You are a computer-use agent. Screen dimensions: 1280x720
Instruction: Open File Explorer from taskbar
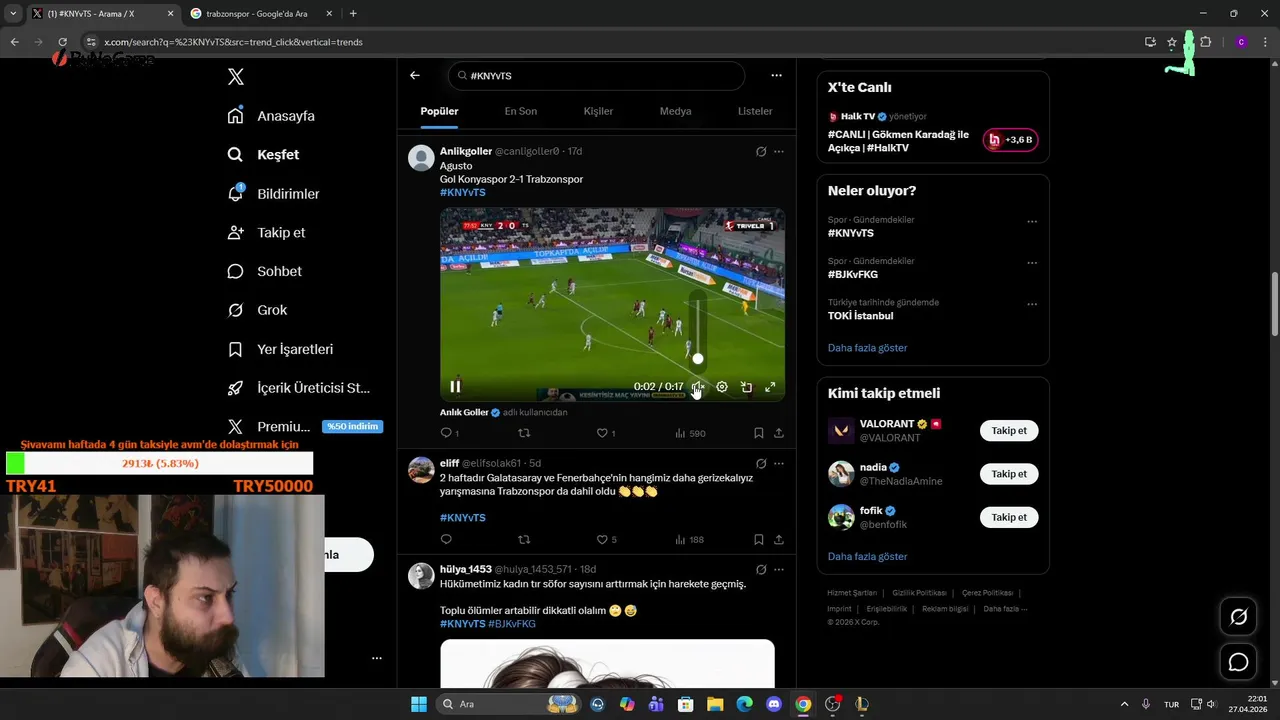715,704
